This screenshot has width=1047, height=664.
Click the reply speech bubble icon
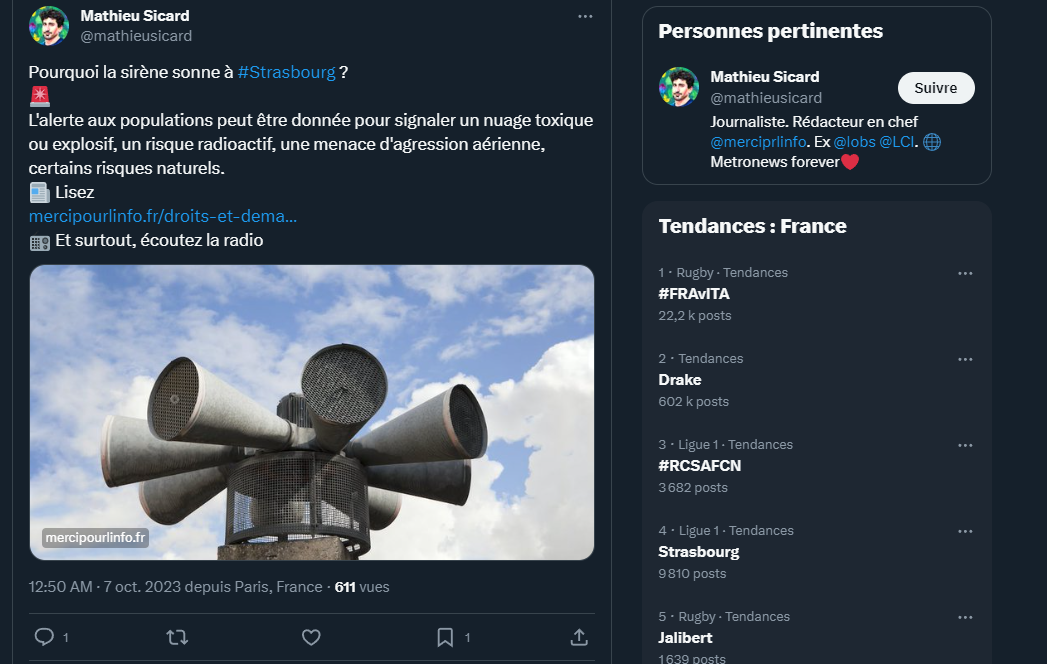[x=44, y=637]
